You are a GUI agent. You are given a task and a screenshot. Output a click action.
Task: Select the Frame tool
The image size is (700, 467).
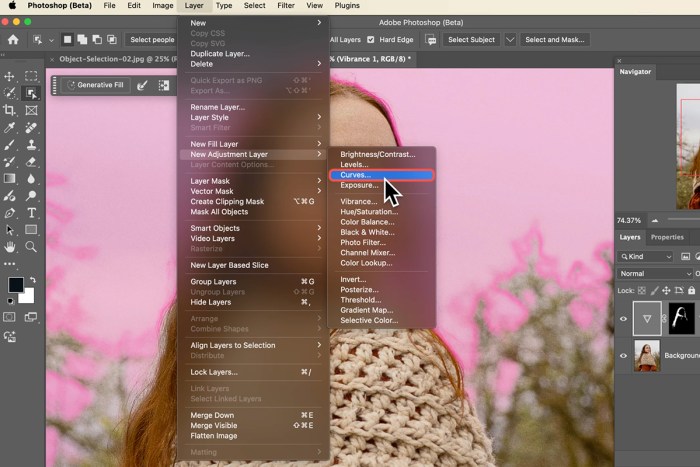pyautogui.click(x=31, y=110)
